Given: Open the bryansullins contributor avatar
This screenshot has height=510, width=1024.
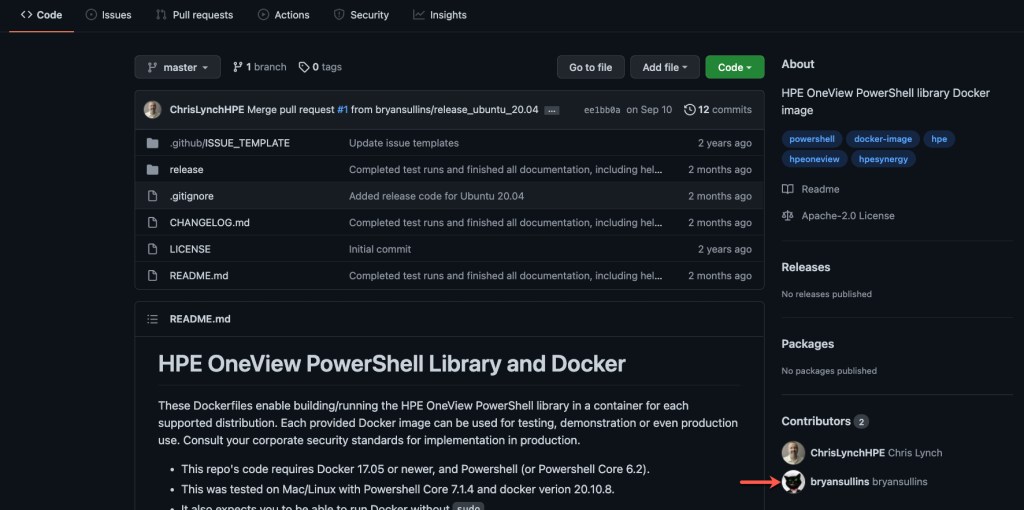Looking at the screenshot, I should (793, 482).
